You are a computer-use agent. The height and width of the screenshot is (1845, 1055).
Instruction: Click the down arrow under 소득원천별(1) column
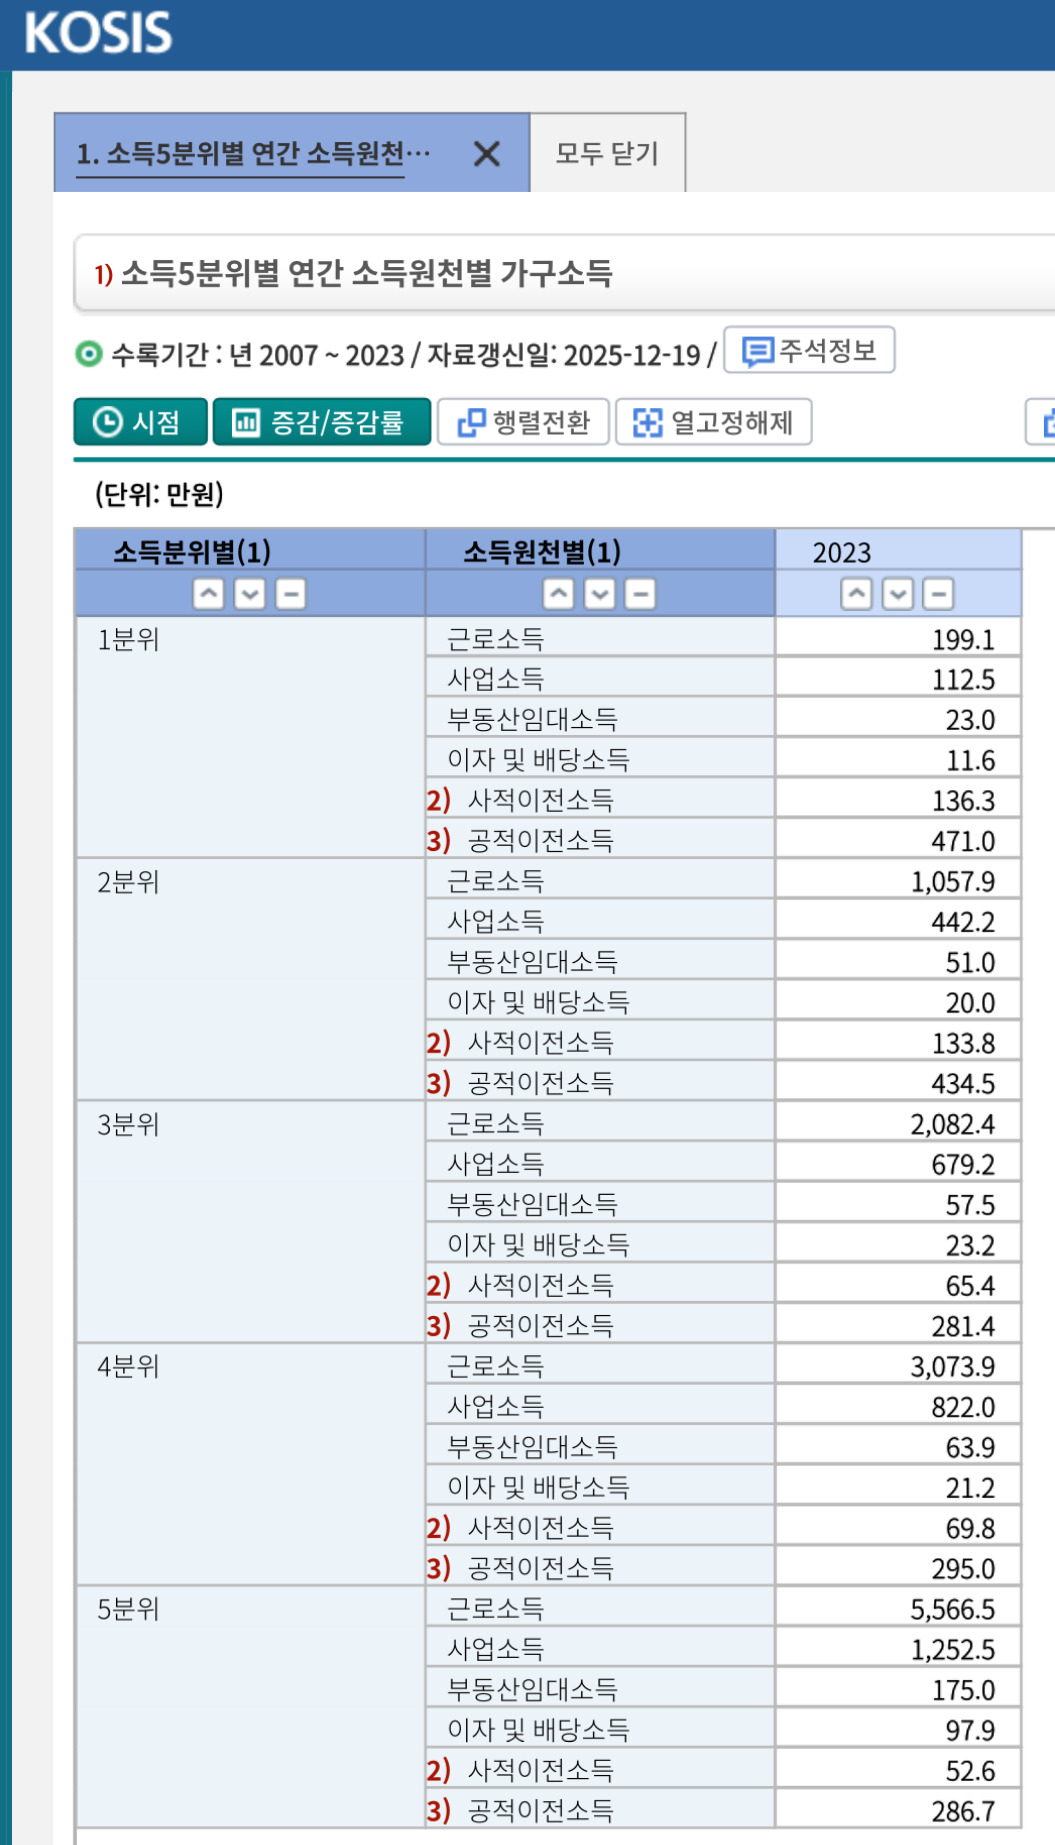click(x=599, y=594)
